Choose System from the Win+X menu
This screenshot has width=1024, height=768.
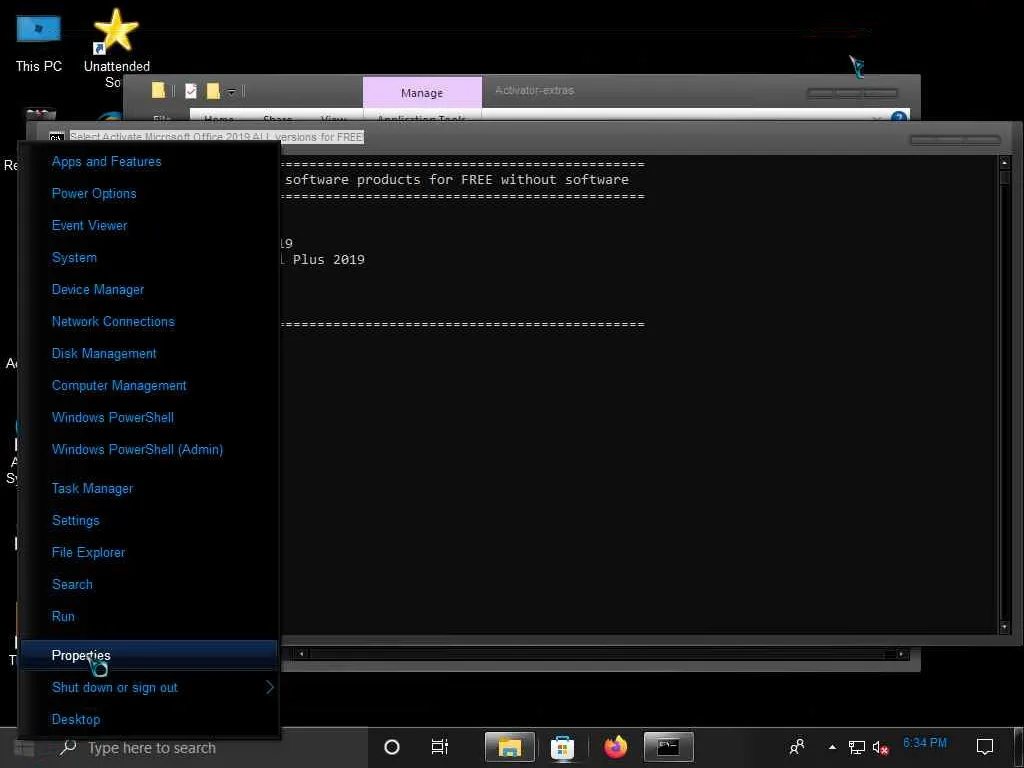(x=74, y=257)
